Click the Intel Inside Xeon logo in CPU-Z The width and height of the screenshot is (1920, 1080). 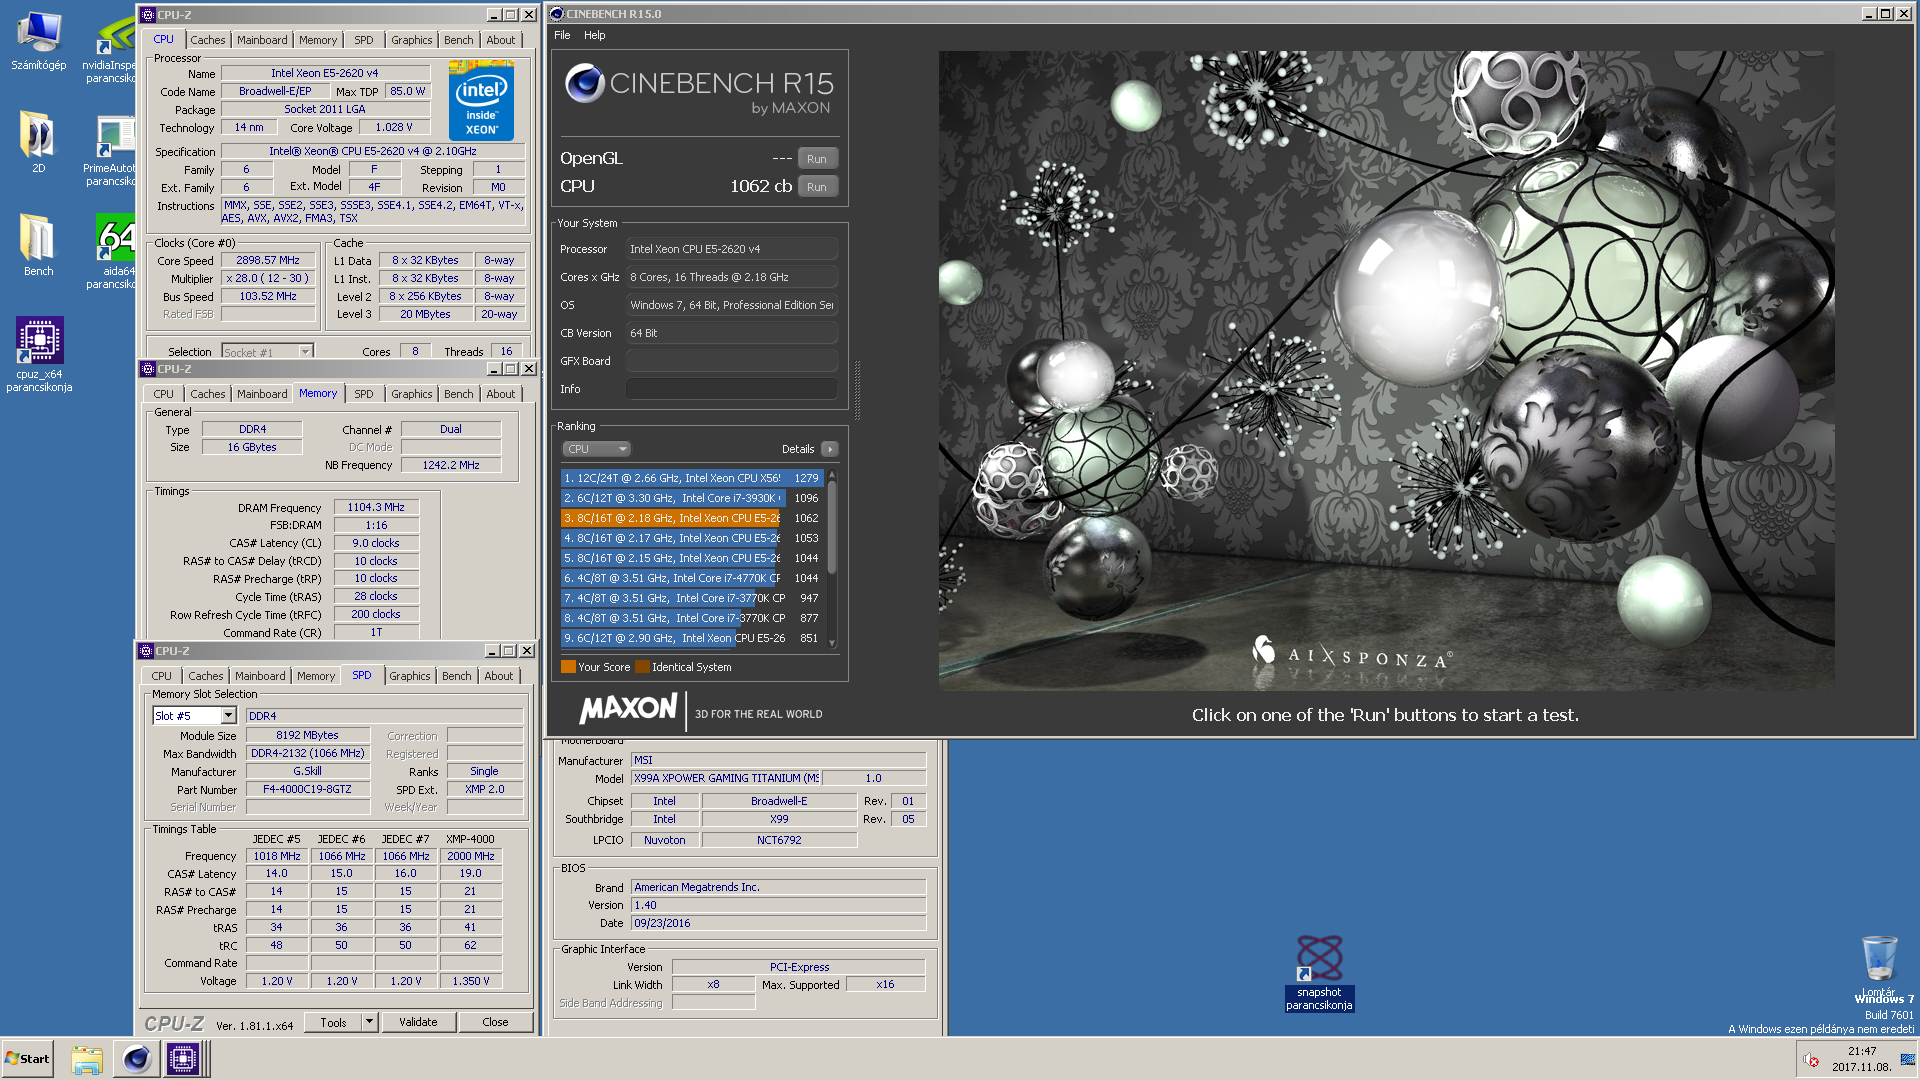(x=481, y=101)
